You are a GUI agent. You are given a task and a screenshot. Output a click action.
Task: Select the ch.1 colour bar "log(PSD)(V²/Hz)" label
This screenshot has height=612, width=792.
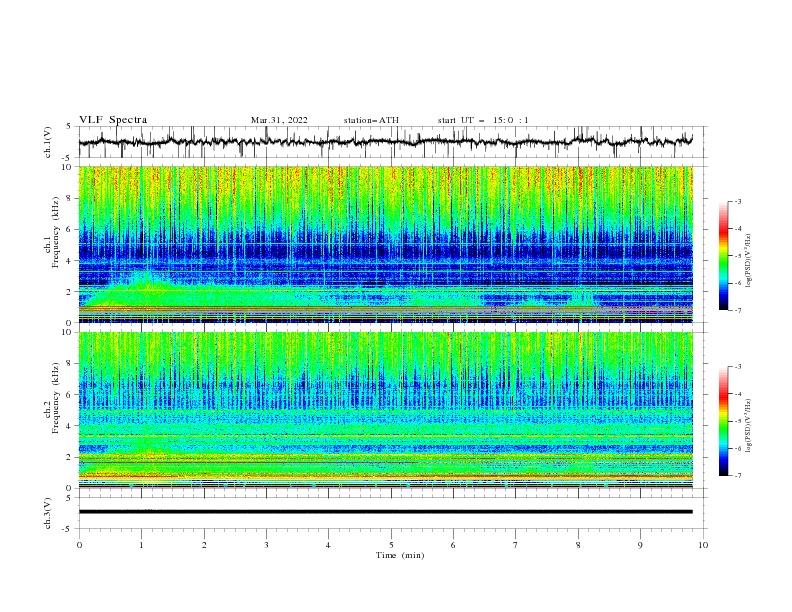click(749, 261)
